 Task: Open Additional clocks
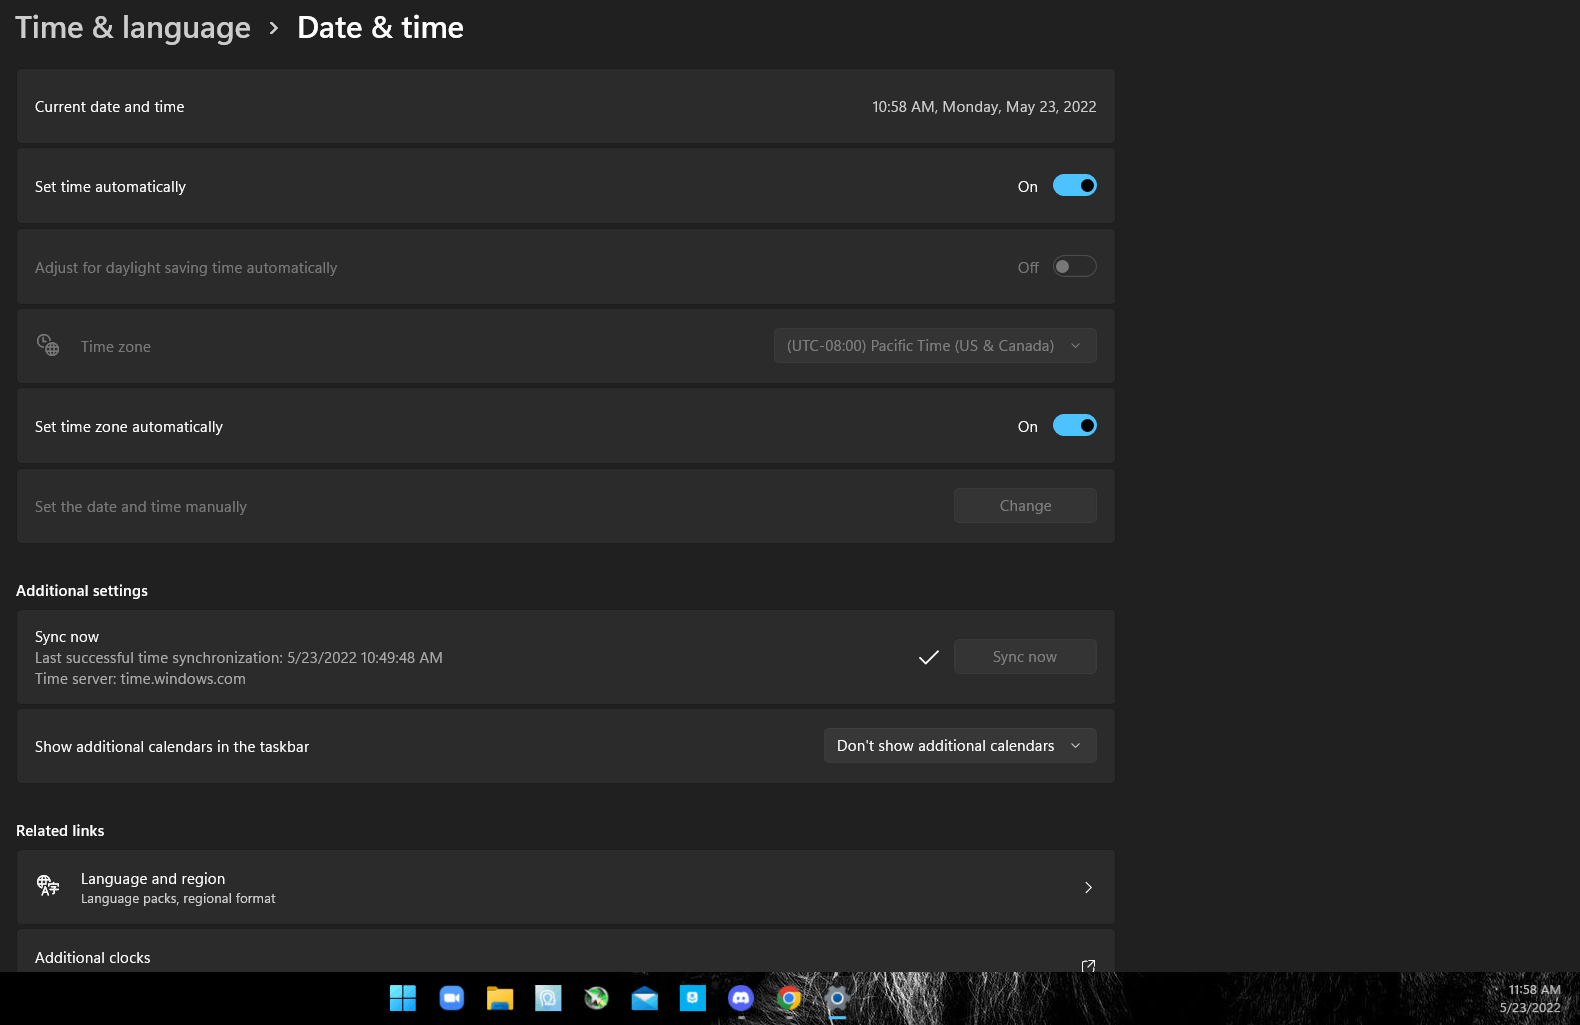tap(565, 951)
